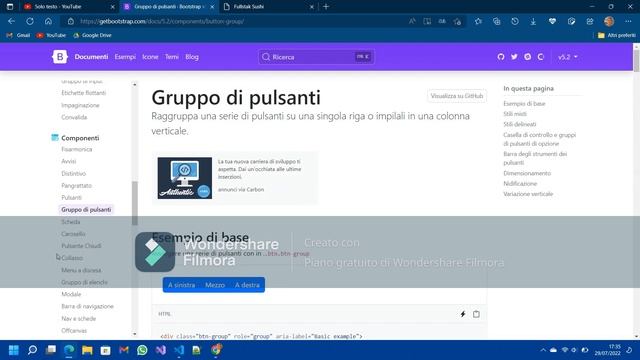
Task: Jump to Variazione verticale section
Action: [x=528, y=194]
